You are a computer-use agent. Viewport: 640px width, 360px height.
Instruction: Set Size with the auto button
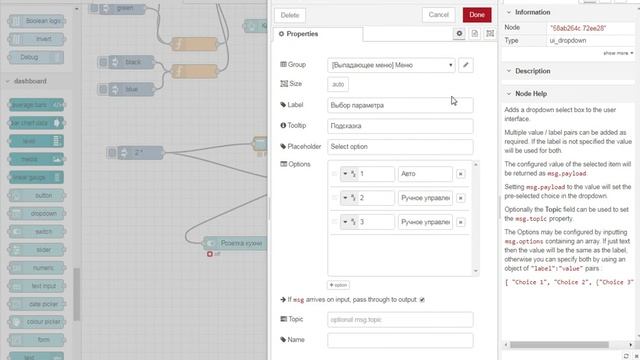coord(338,84)
